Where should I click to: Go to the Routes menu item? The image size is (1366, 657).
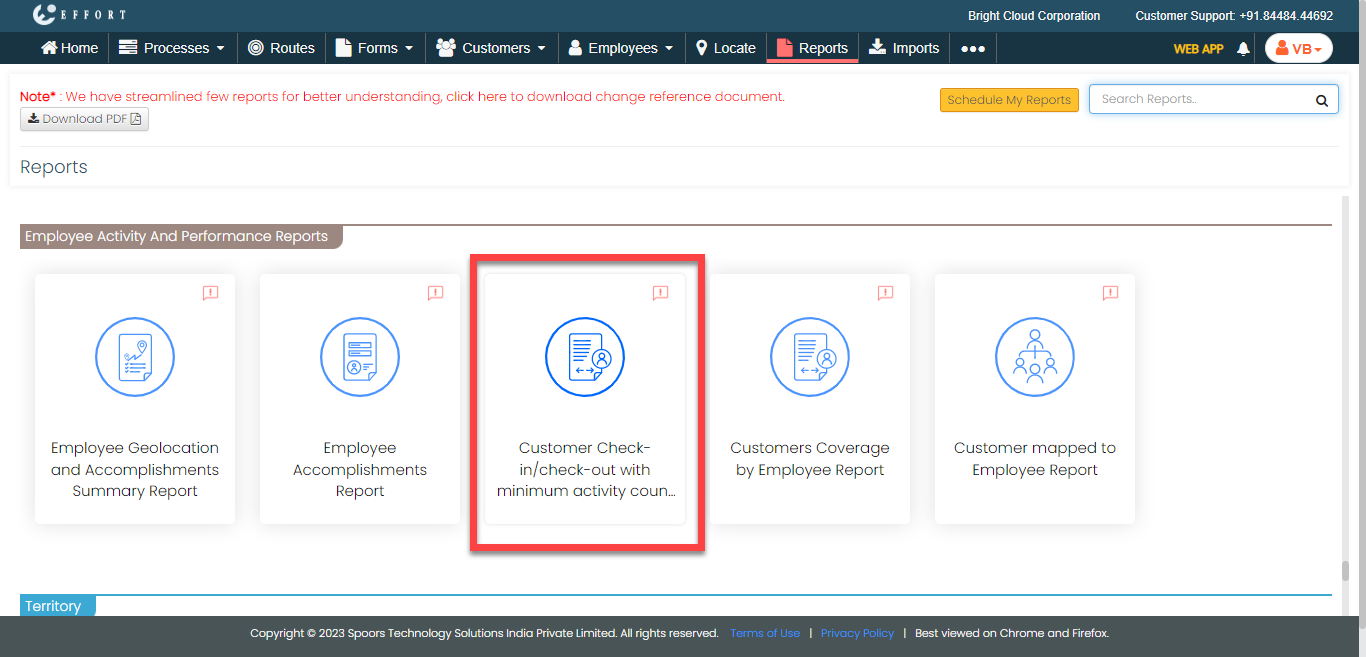[281, 48]
